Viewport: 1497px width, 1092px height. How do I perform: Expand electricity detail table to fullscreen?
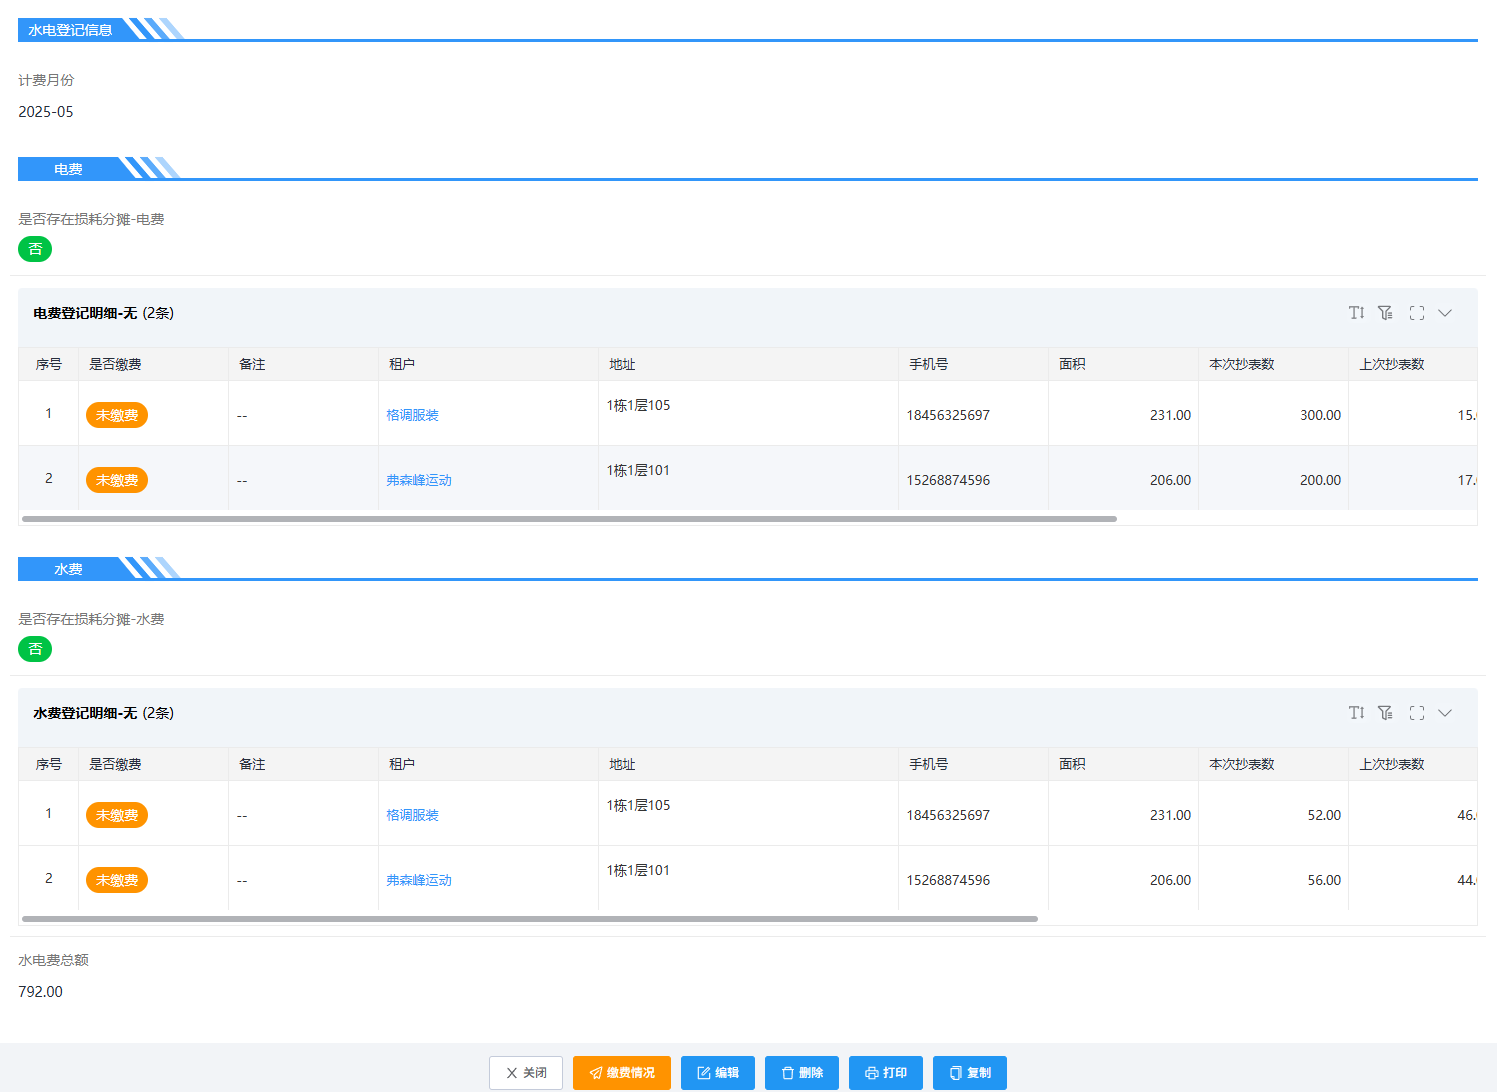pyautogui.click(x=1416, y=313)
